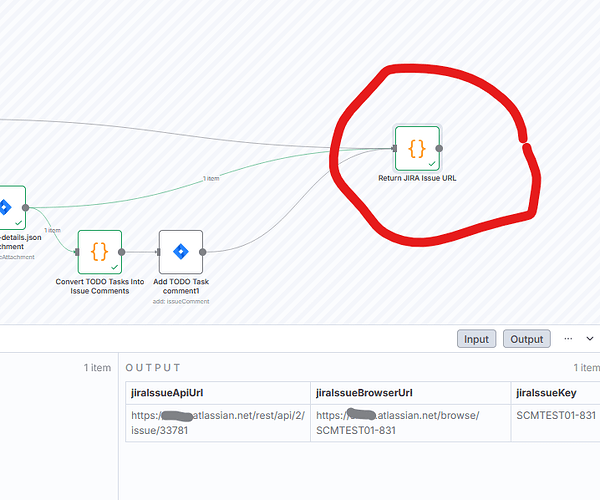Click output connector of Convert TODO Tasks node
The width and height of the screenshot is (600, 500).
point(122,252)
